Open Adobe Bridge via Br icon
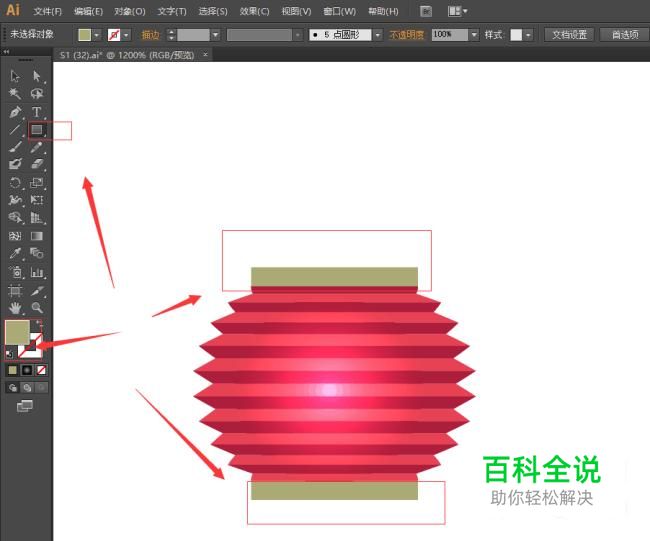650x541 pixels. (x=426, y=11)
